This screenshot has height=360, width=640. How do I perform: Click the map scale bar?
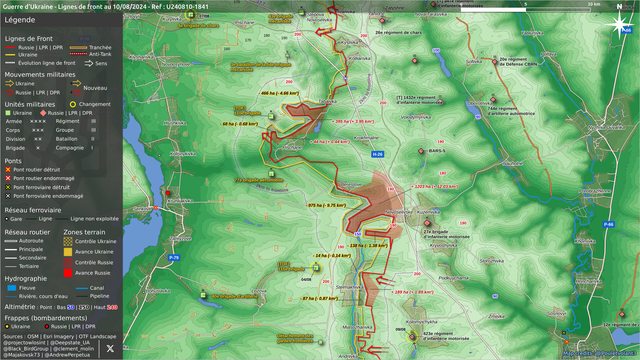pyautogui.click(x=526, y=9)
